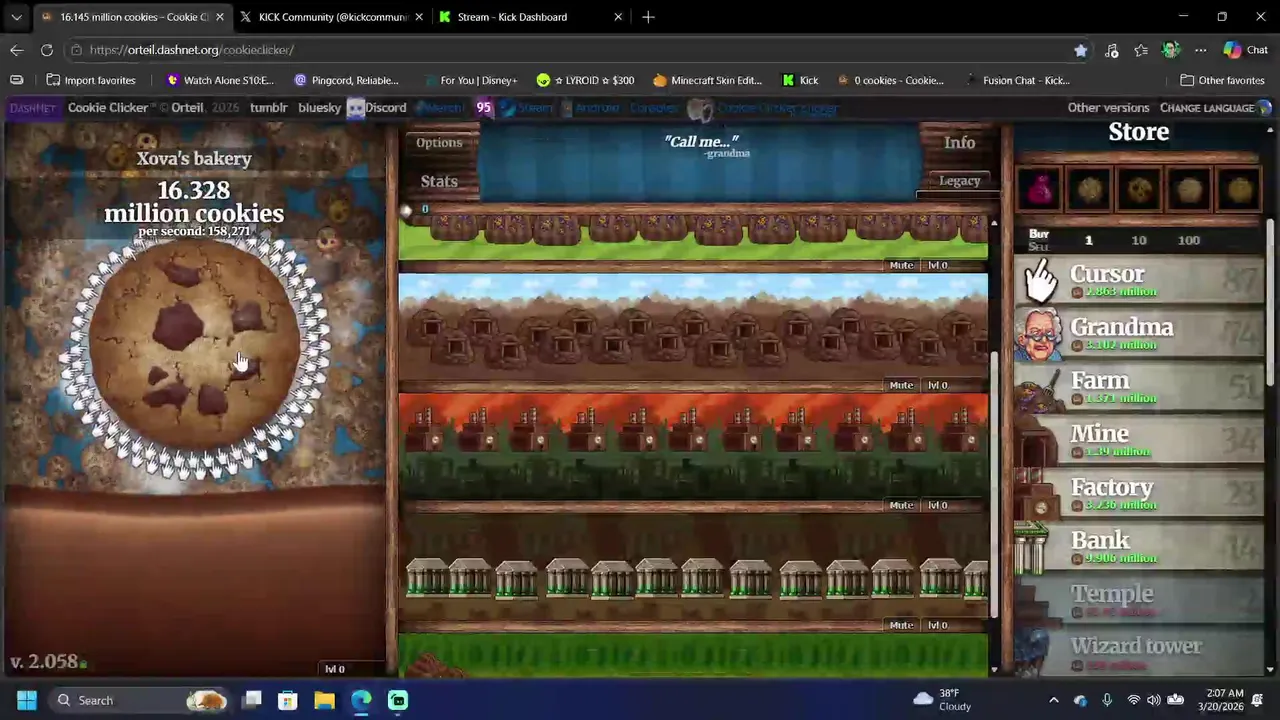Open the Stats menu
The image size is (1280, 720).
439,181
